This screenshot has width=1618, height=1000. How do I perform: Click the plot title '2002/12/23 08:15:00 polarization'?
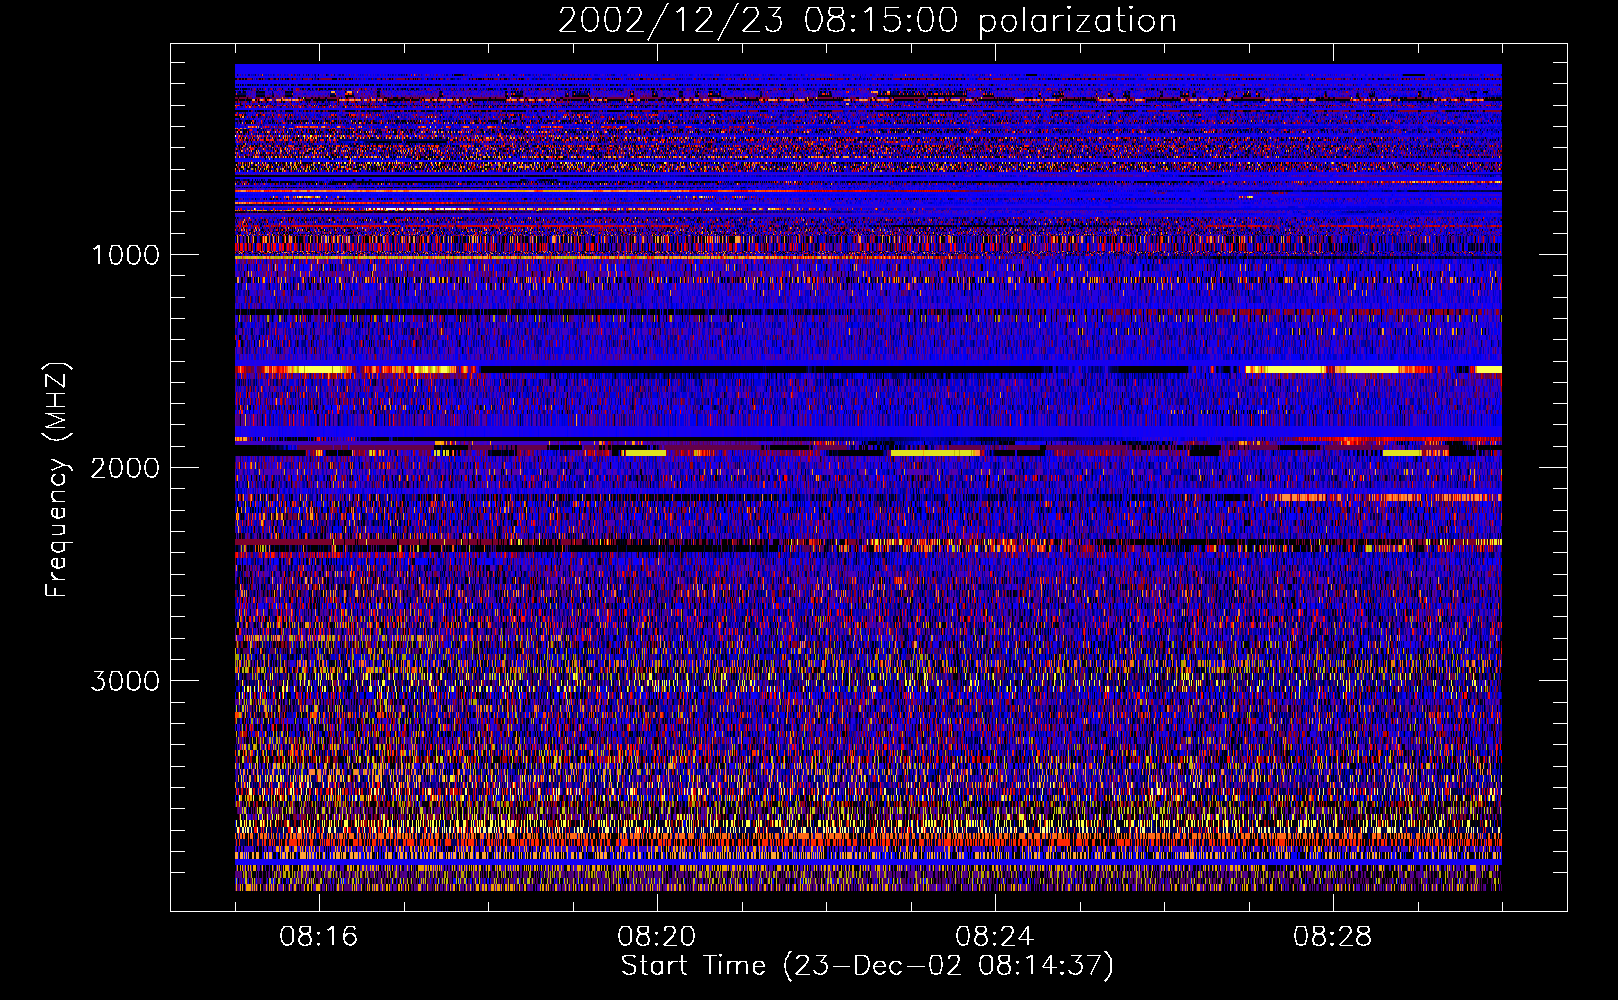point(867,21)
